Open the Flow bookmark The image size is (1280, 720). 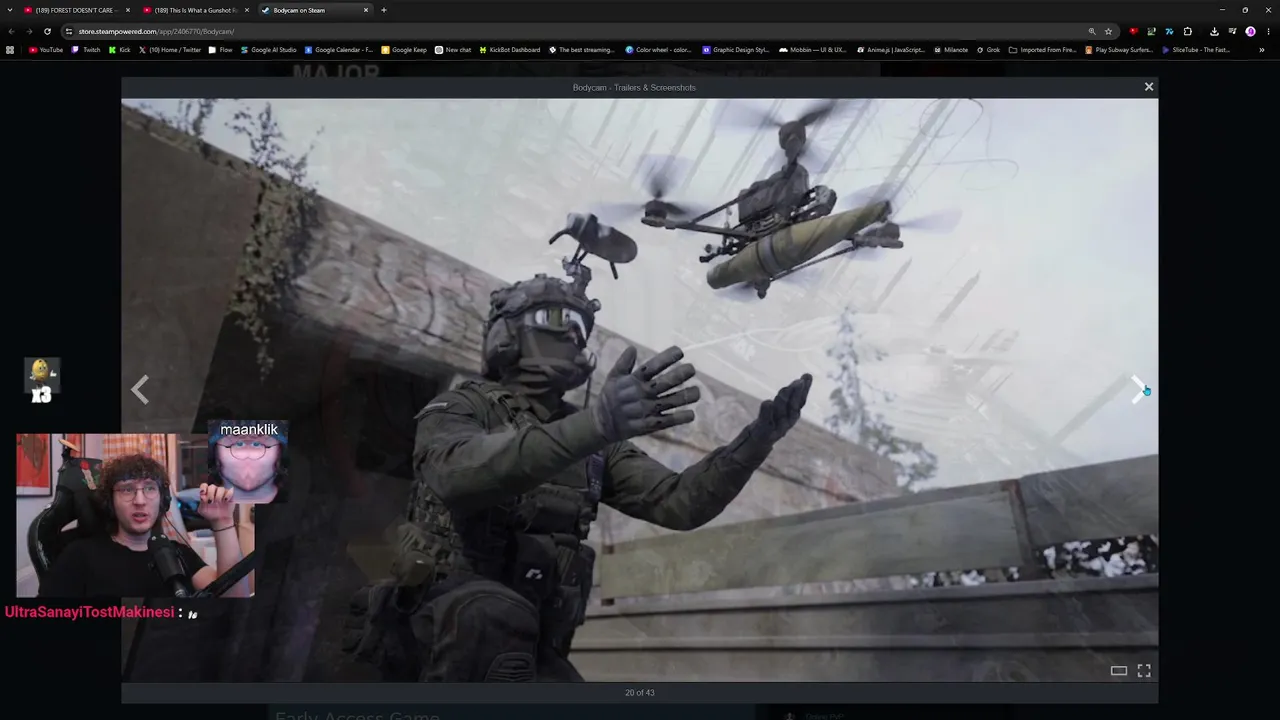point(220,50)
